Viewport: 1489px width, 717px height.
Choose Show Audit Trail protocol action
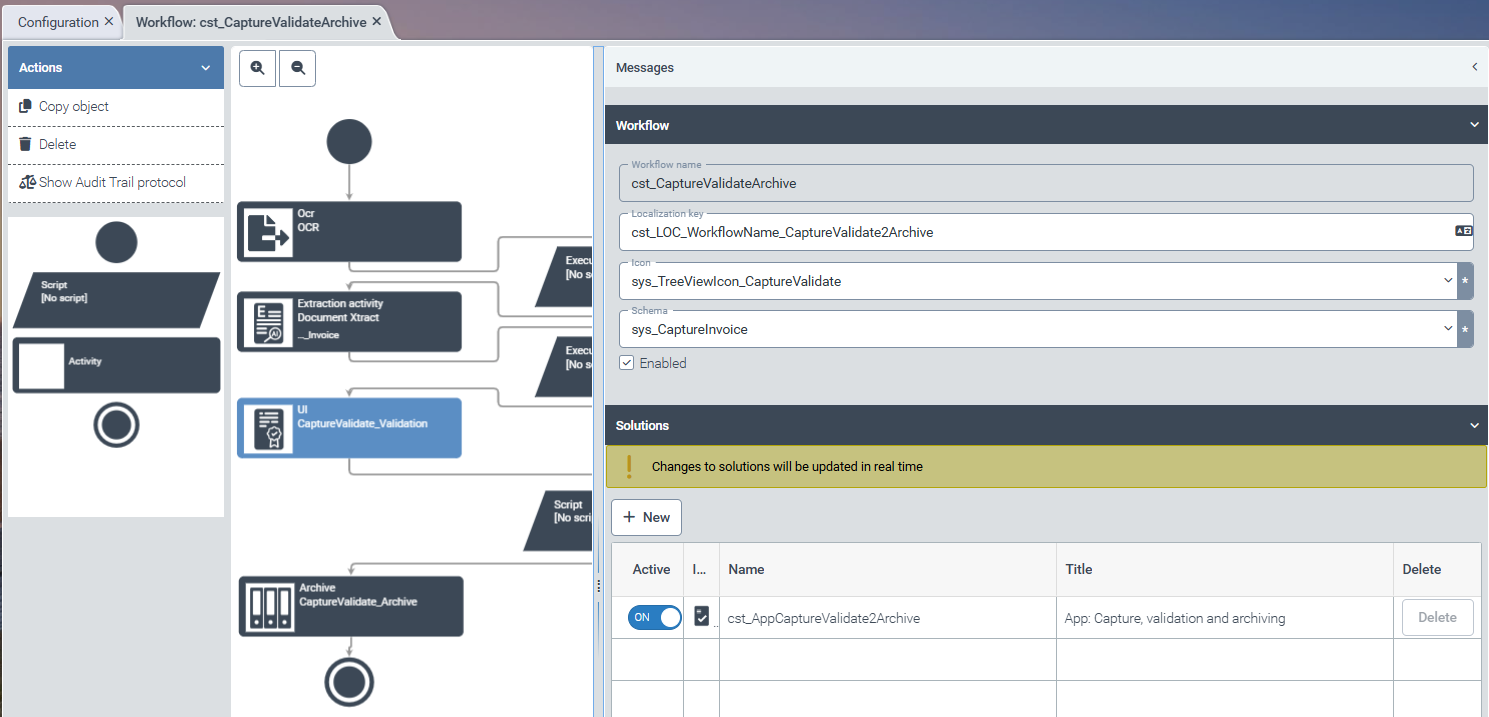112,182
